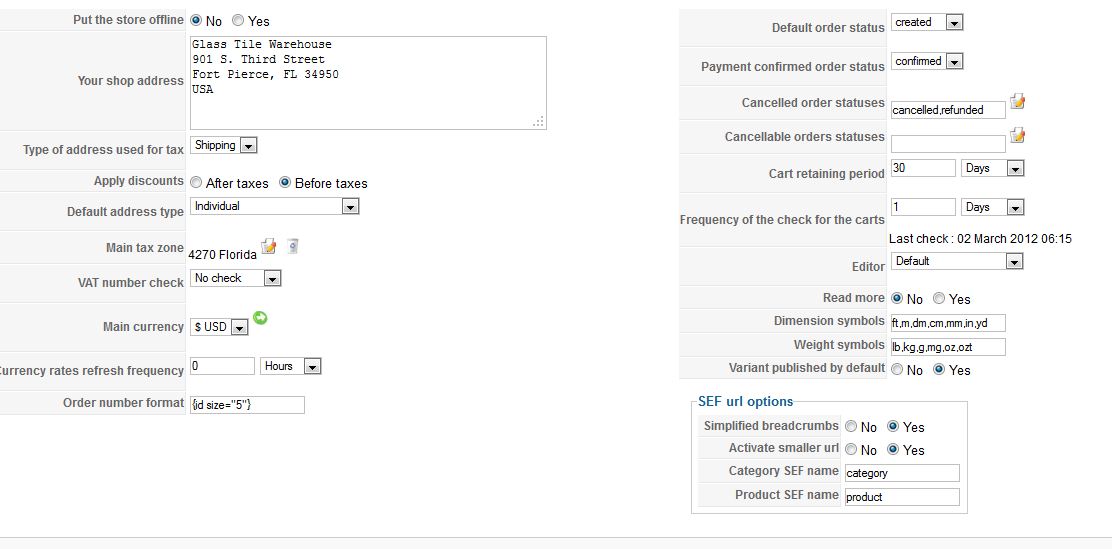Click trash icon to remove Florida tax zone

tap(292, 246)
